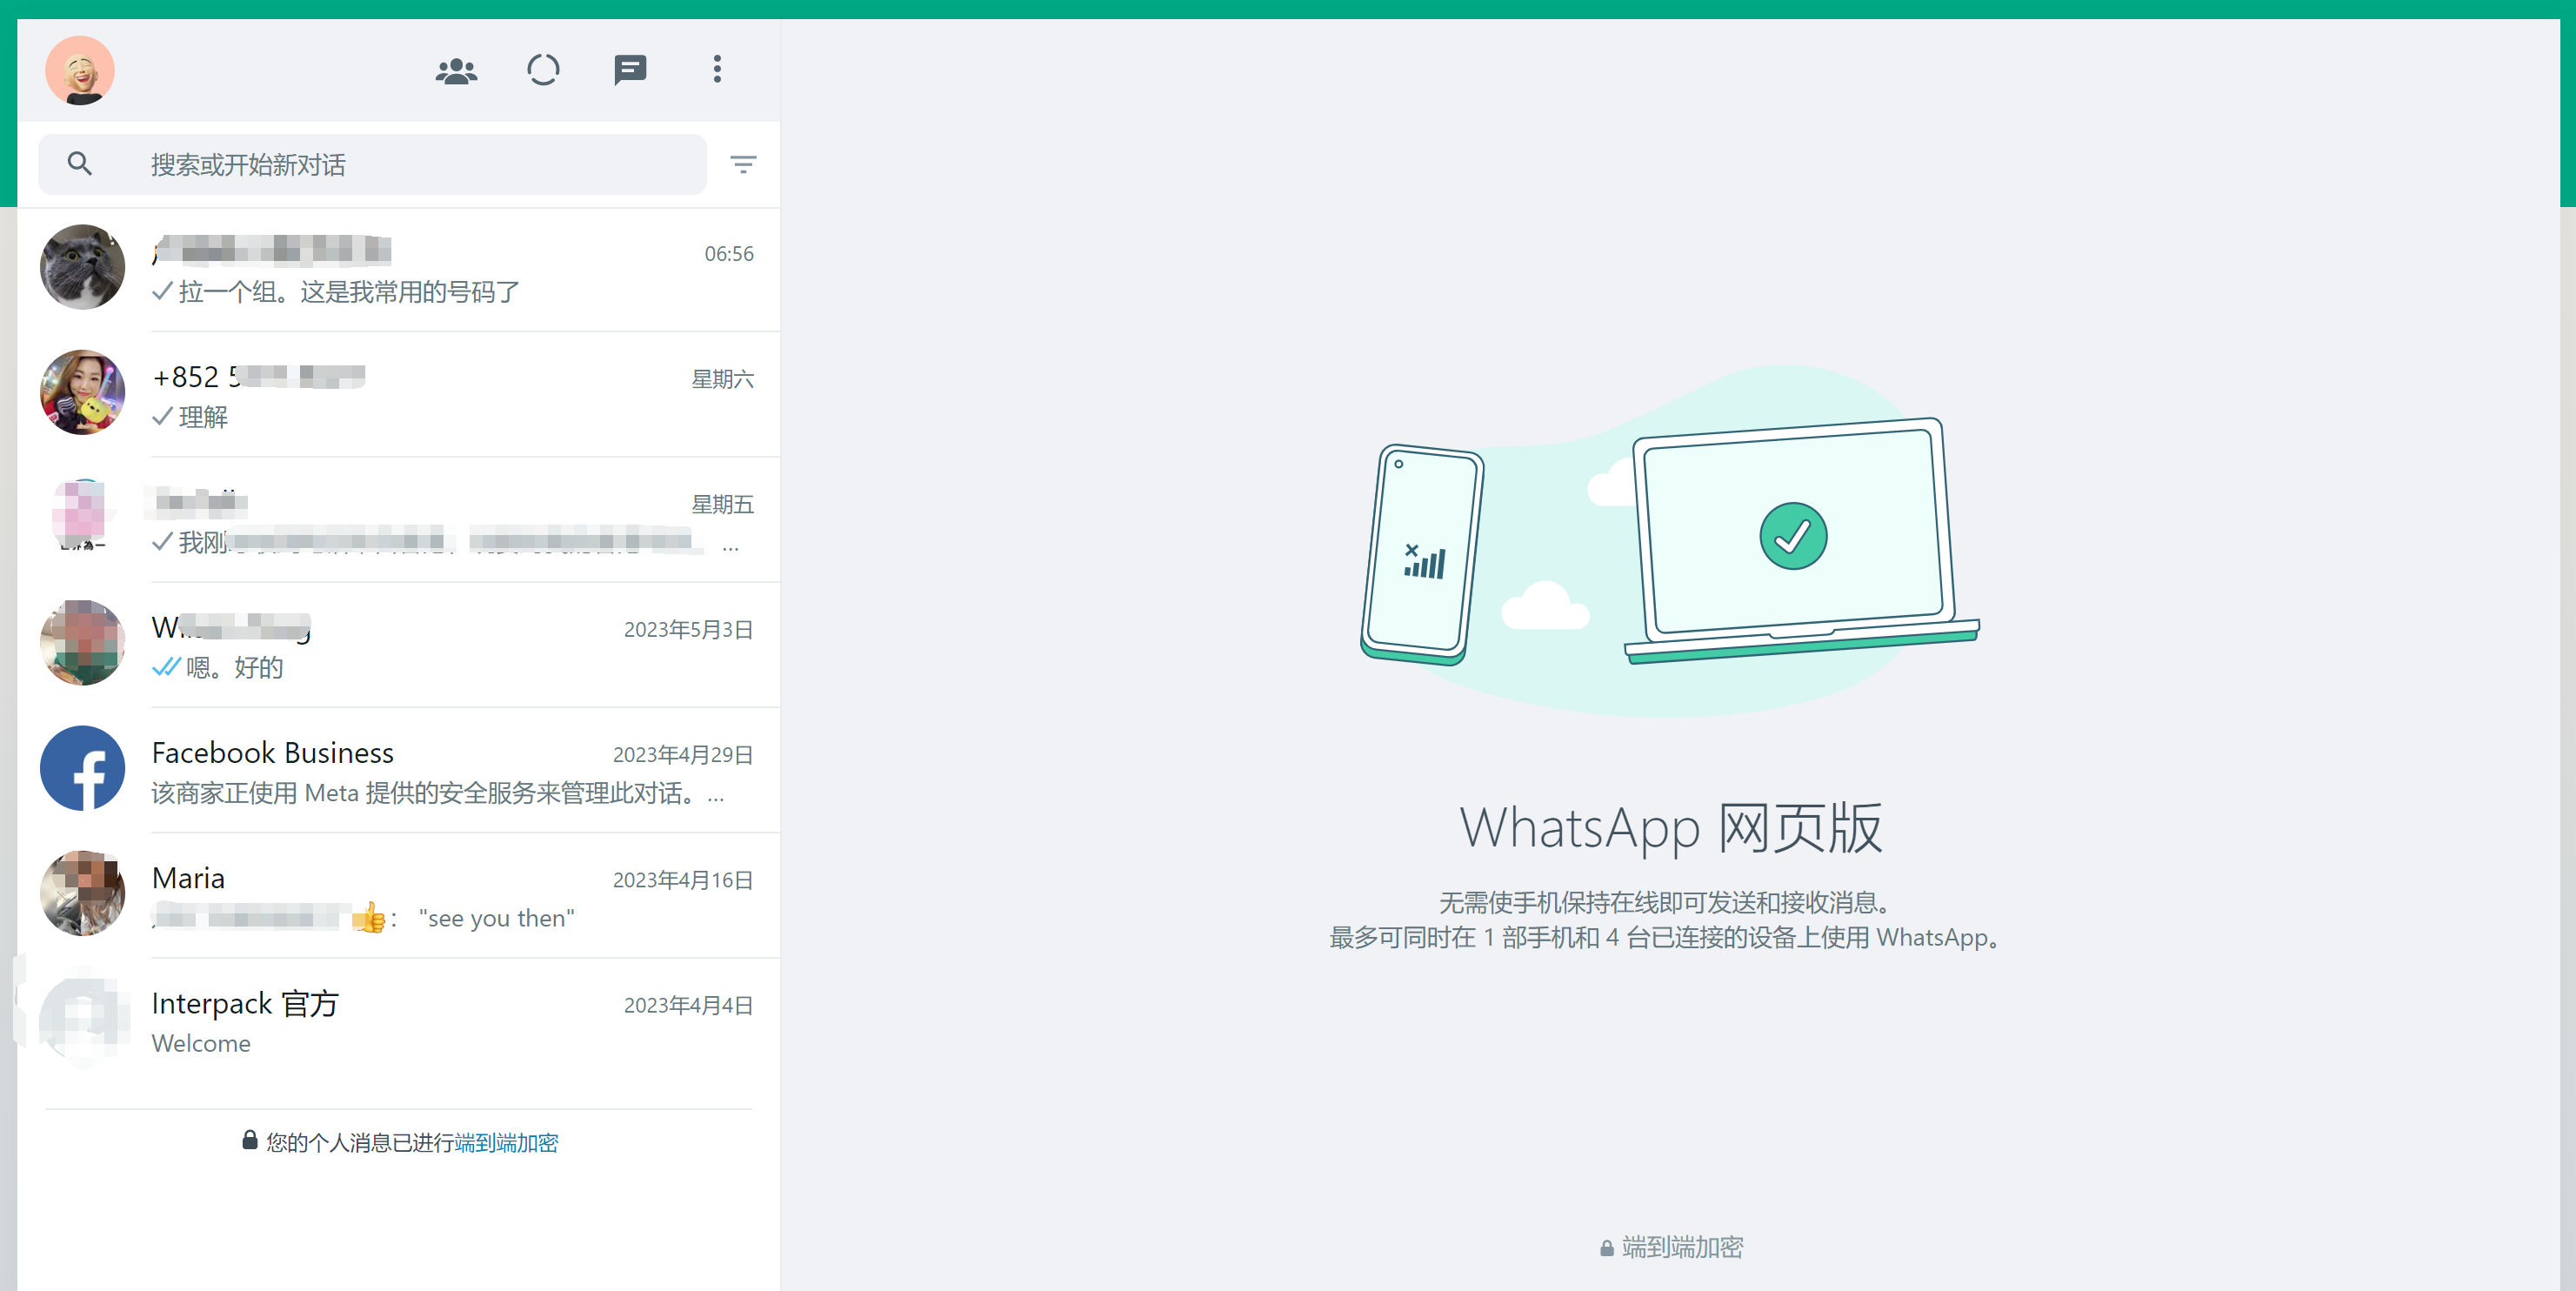The image size is (2576, 1291).
Task: Open the Status icon
Action: point(544,70)
